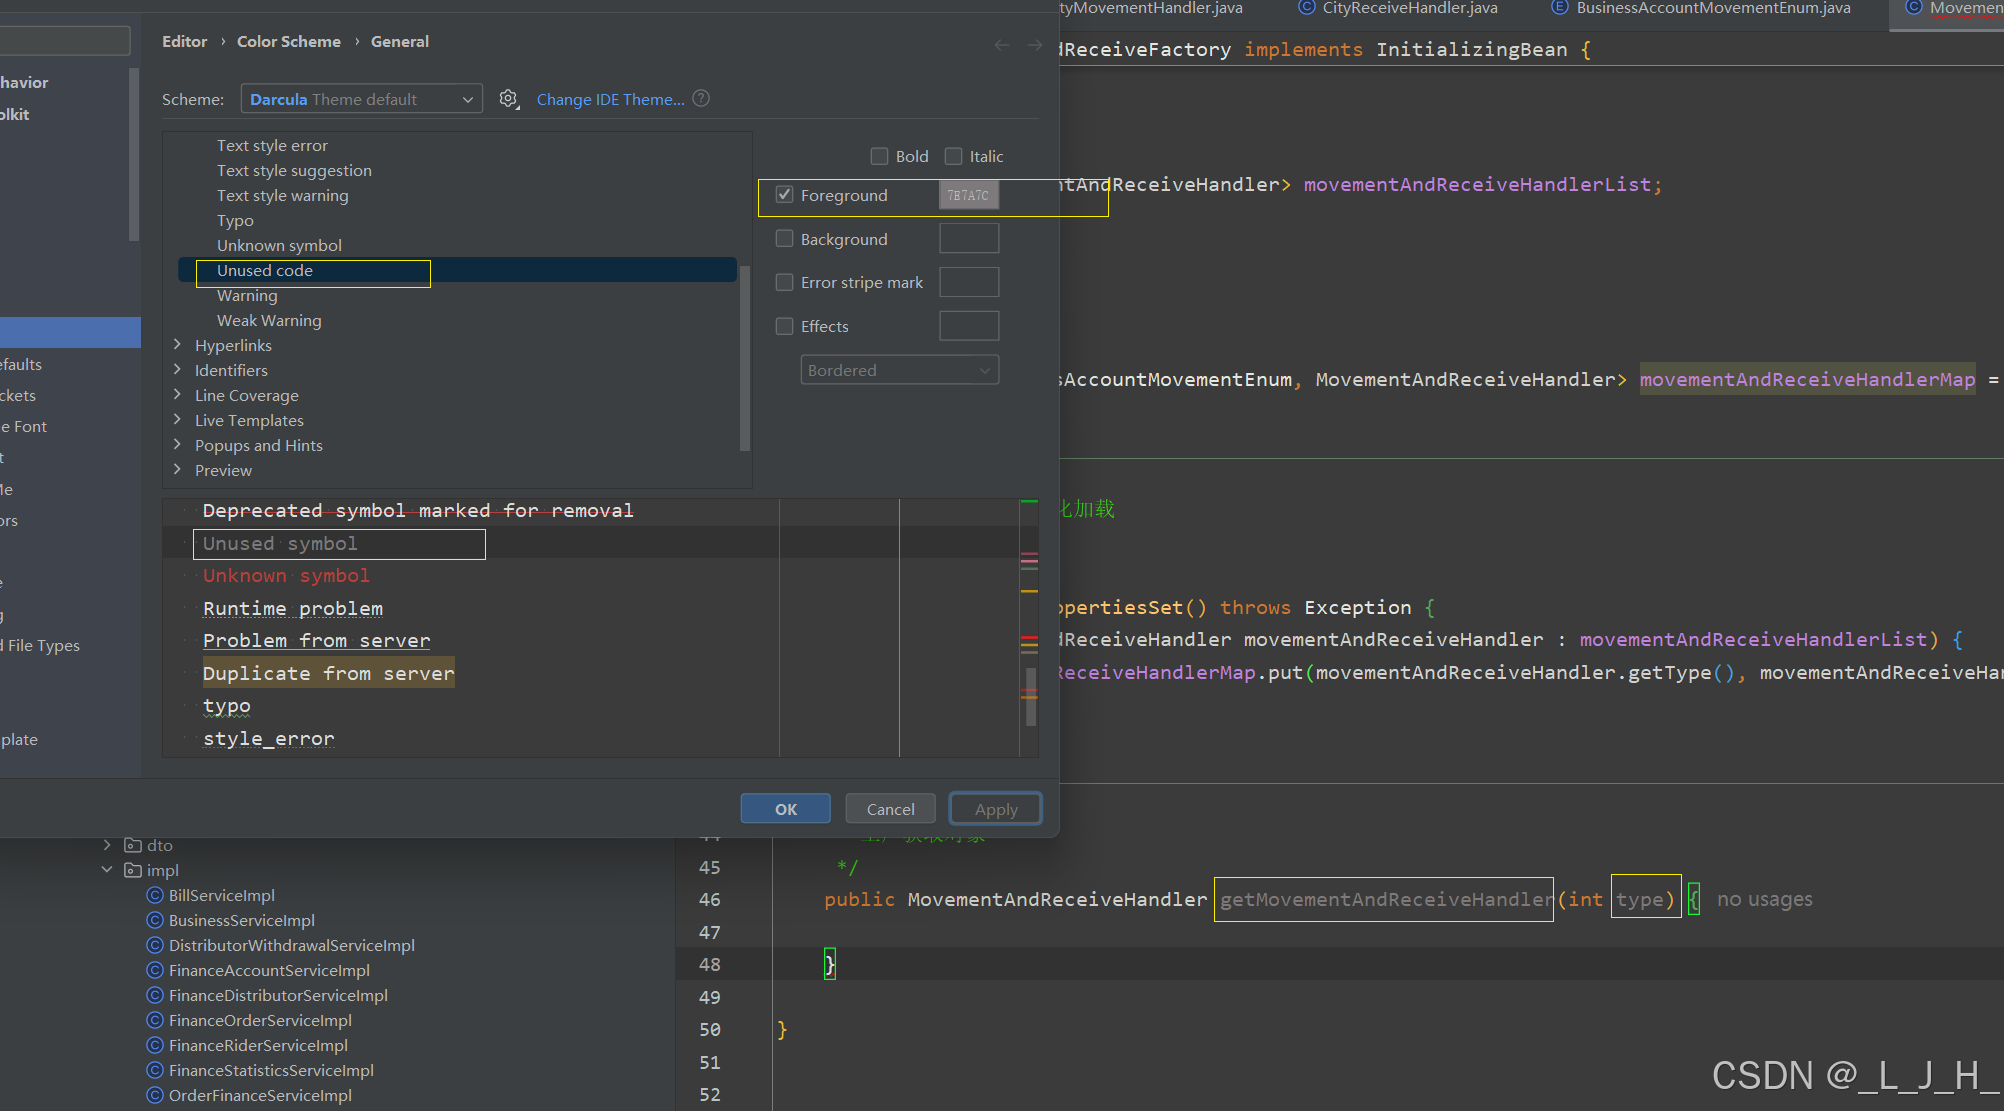
Task: Toggle the Italic checkbox
Action: [x=954, y=156]
